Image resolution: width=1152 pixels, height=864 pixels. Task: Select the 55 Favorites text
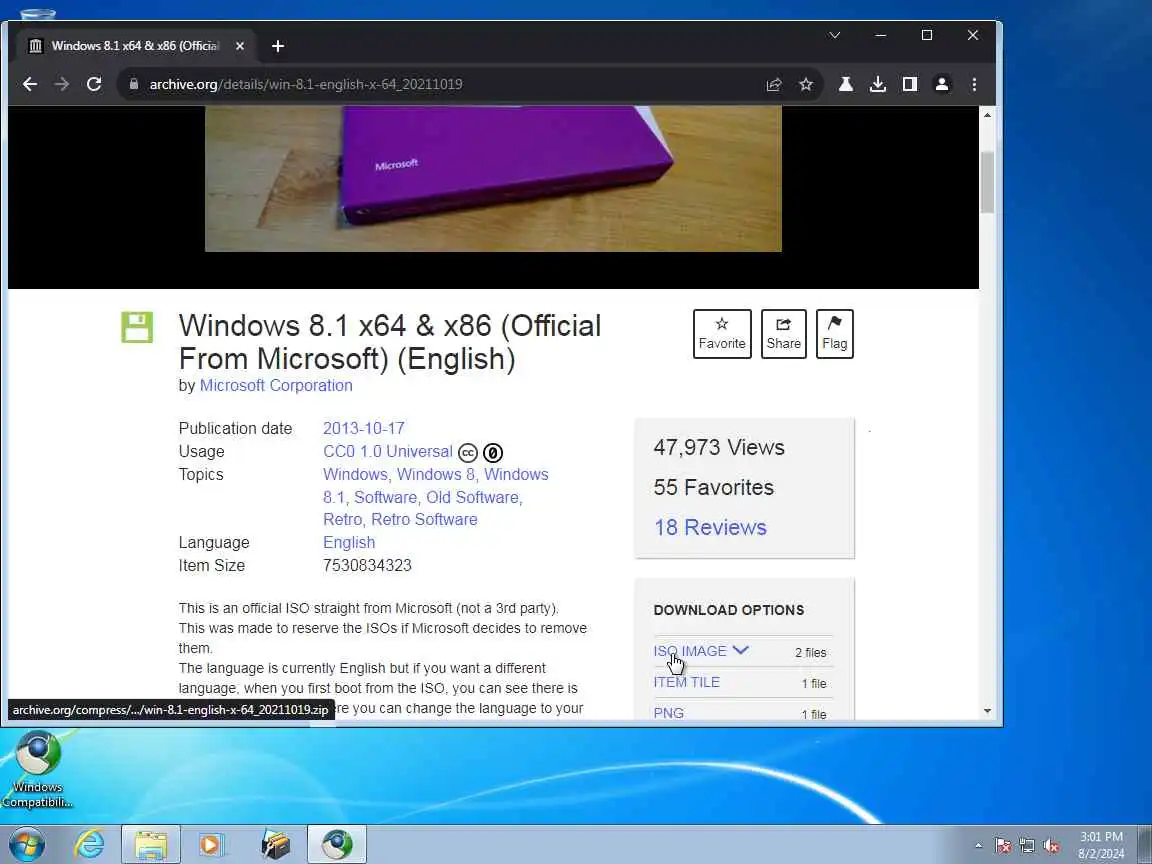713,487
